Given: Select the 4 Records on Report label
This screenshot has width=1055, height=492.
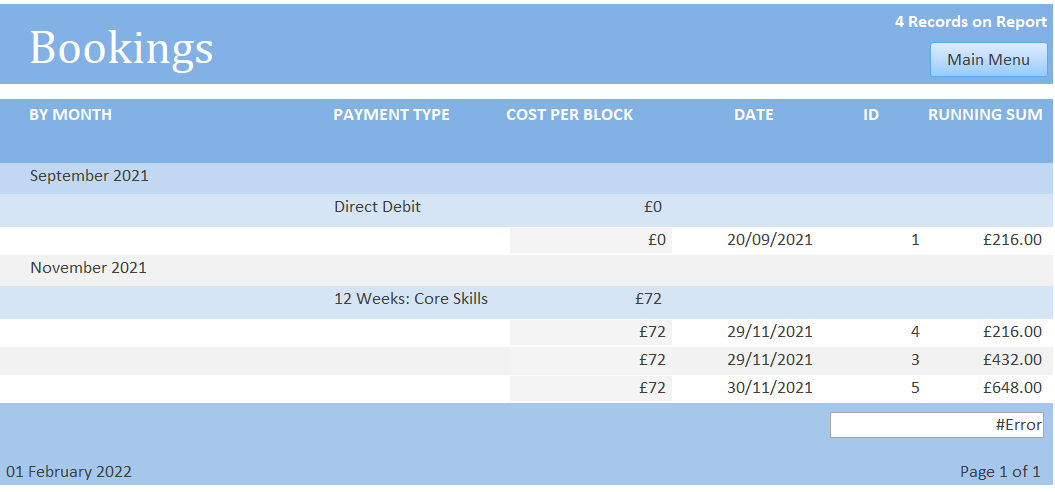Looking at the screenshot, I should pyautogui.click(x=970, y=22).
